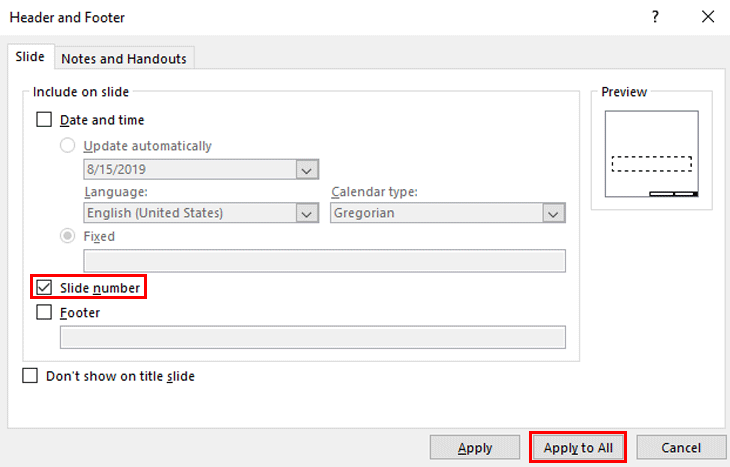730x467 pixels.
Task: Click the Cancel button
Action: click(x=681, y=448)
